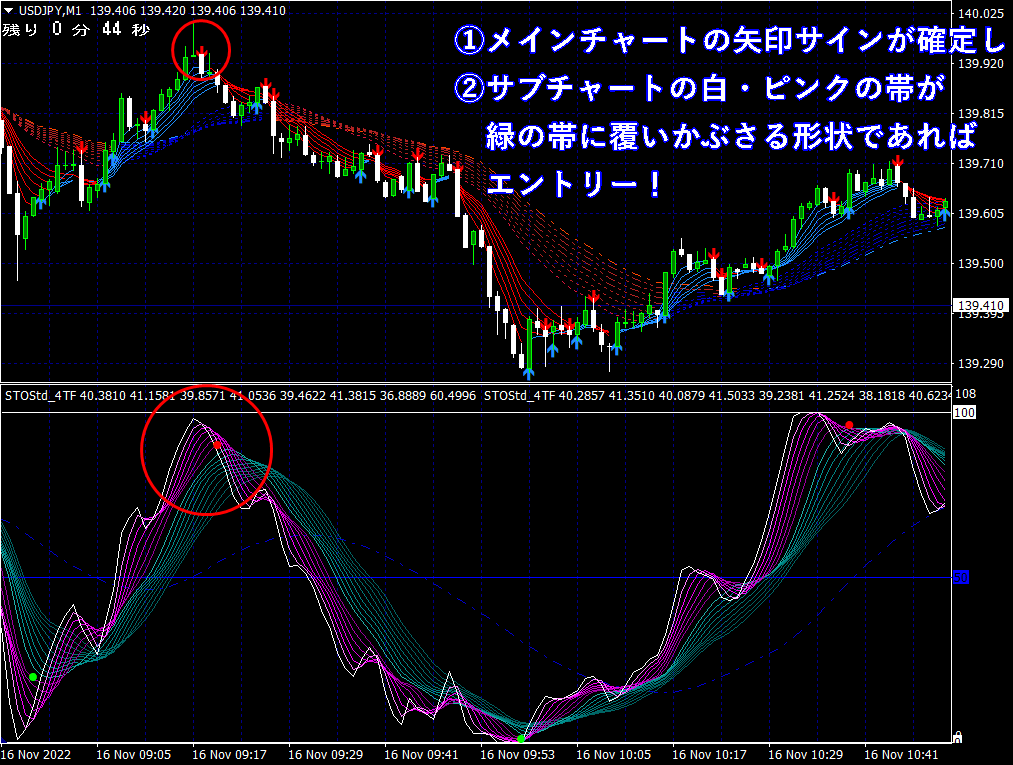The image size is (1013, 765).
Task: Click the 139.605 price axis label
Action: tap(980, 213)
